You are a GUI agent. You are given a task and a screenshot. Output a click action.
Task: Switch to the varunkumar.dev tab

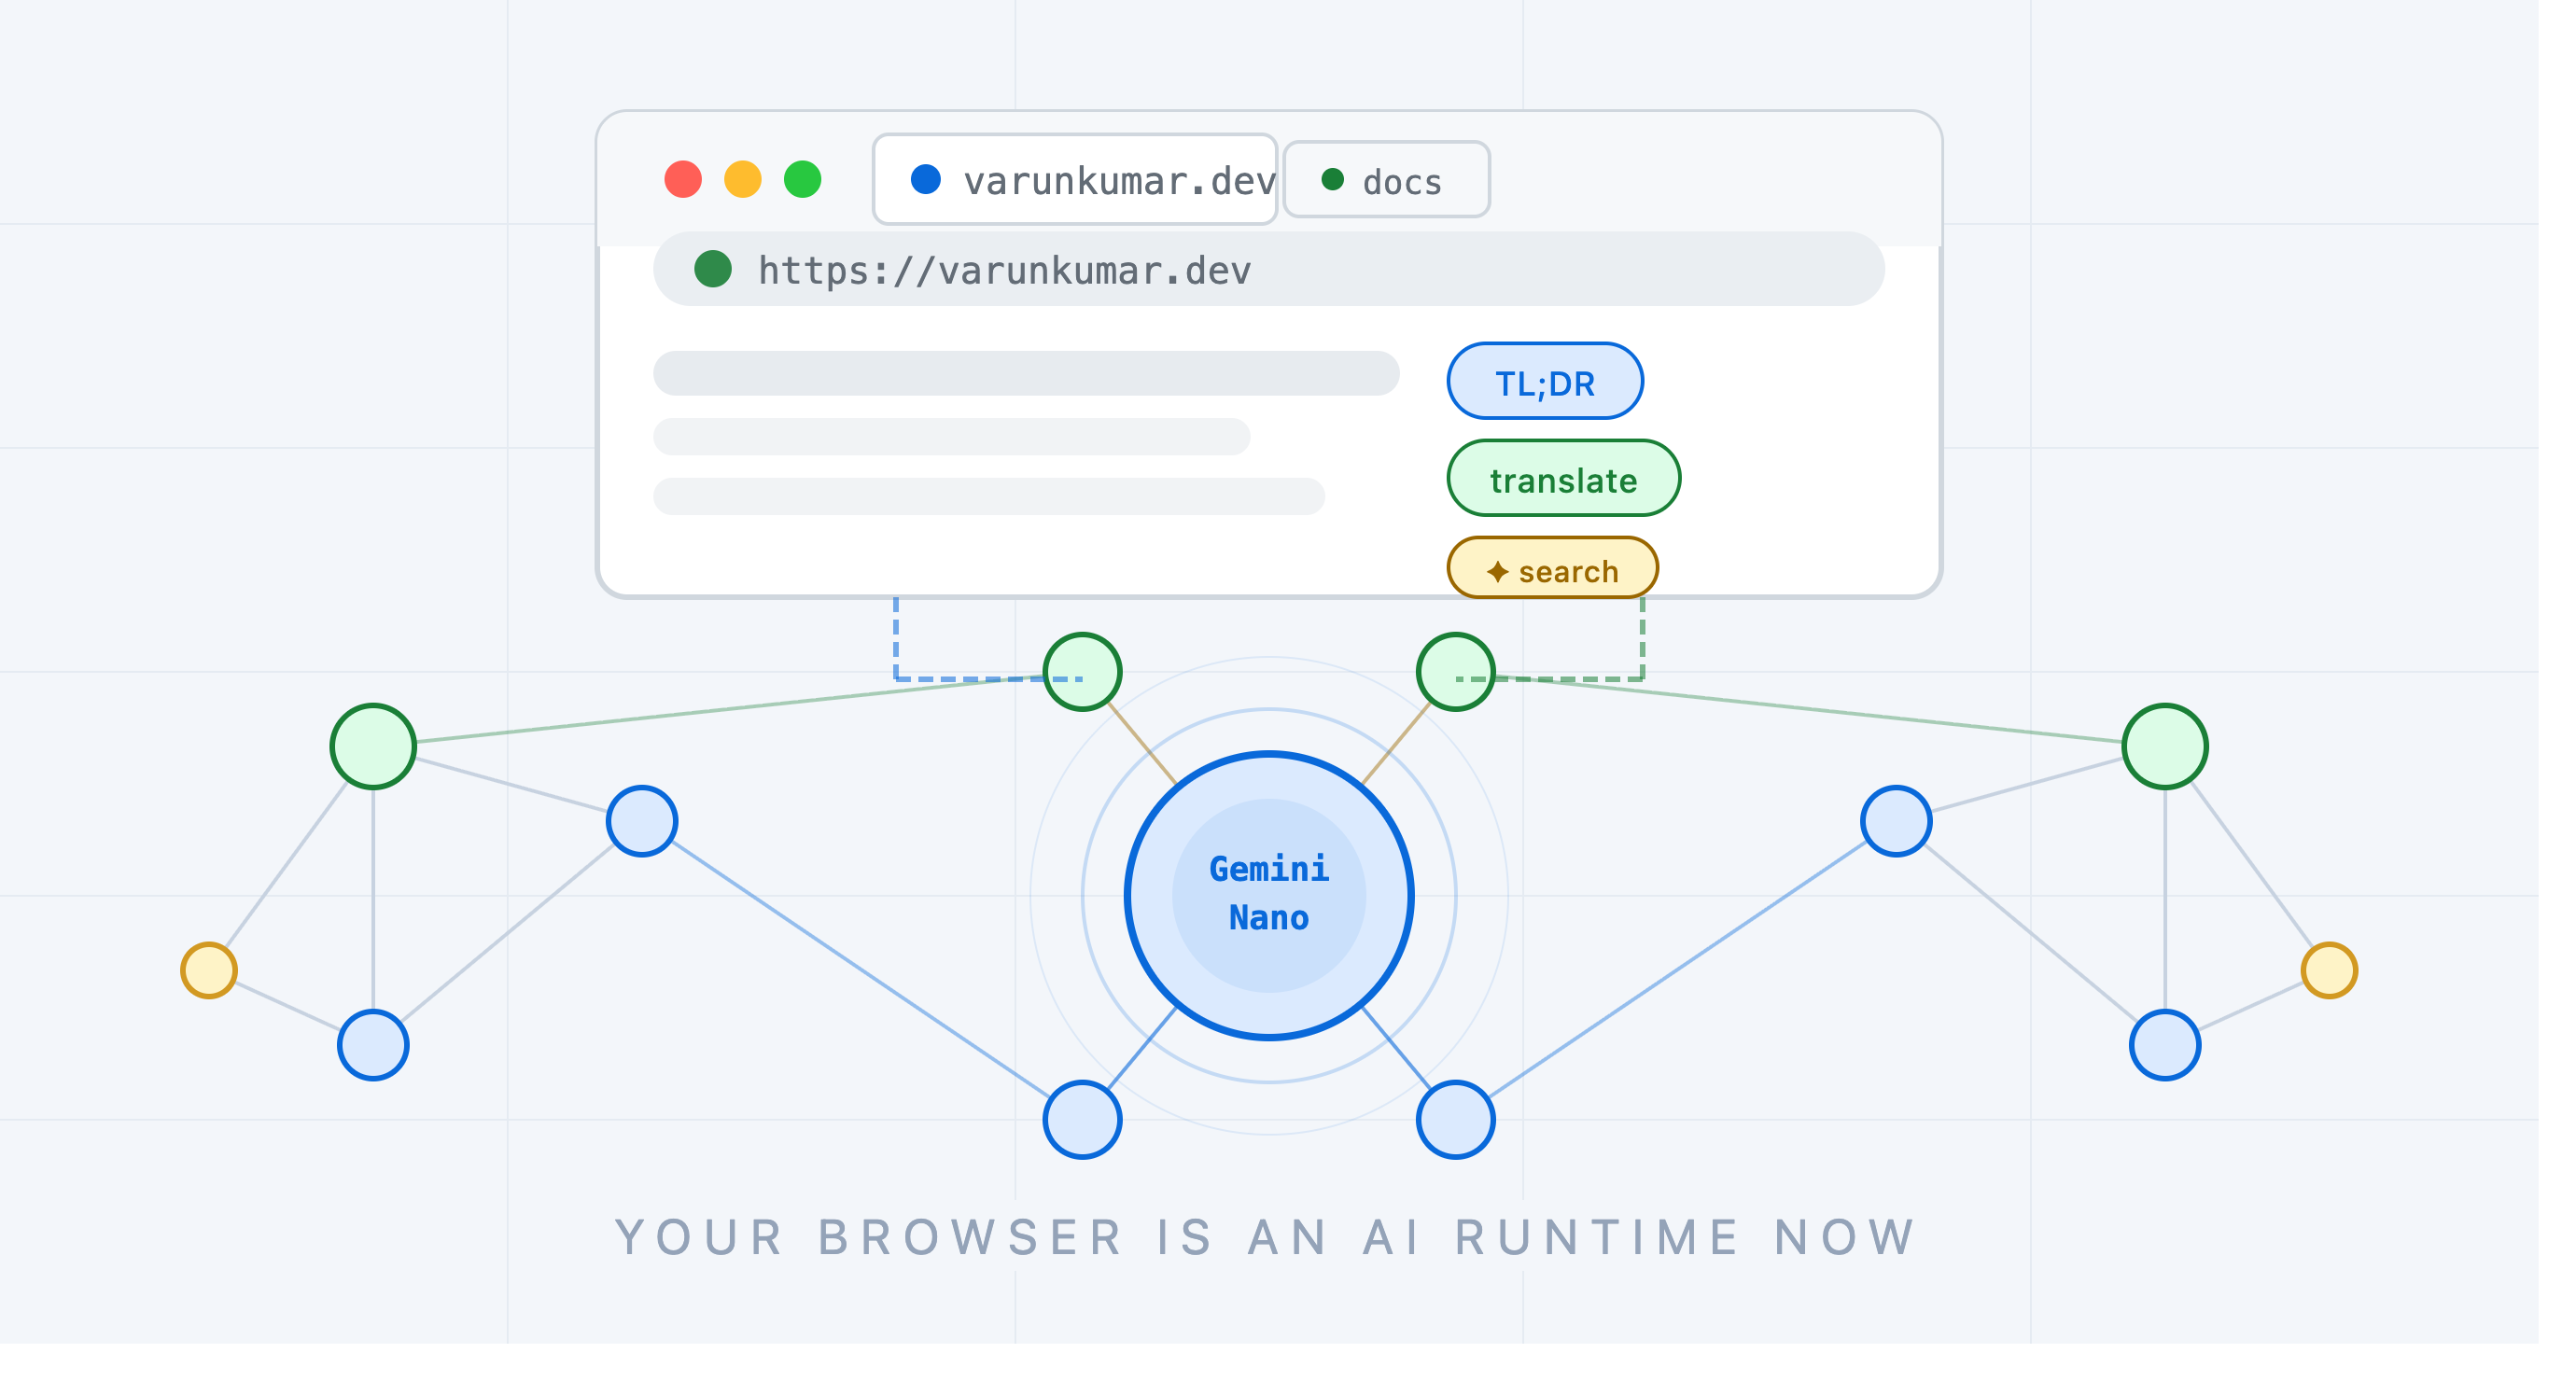coord(1075,179)
